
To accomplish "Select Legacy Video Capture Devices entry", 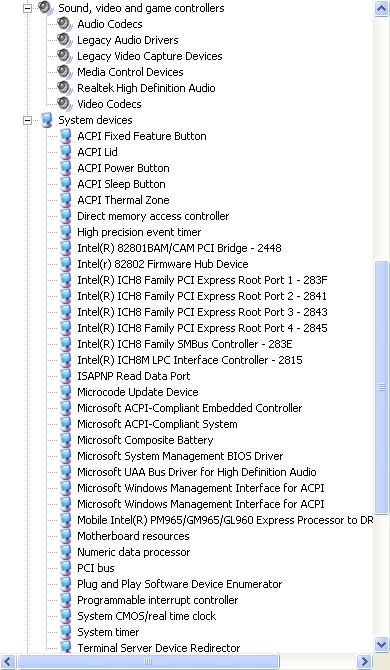I will click(150, 56).
